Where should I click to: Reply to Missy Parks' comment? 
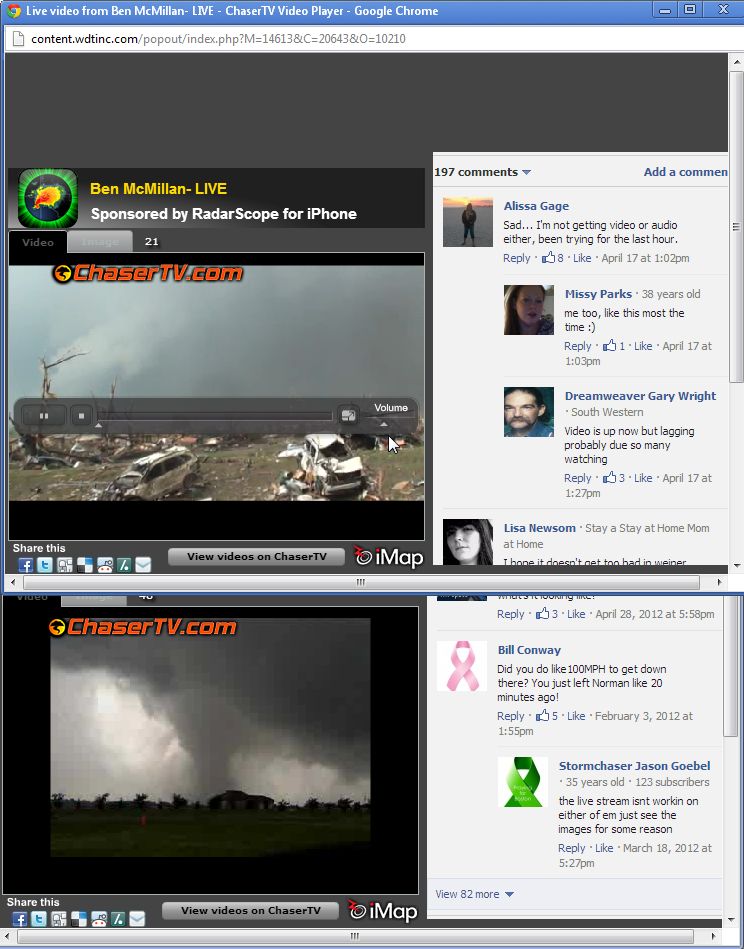[x=578, y=346]
